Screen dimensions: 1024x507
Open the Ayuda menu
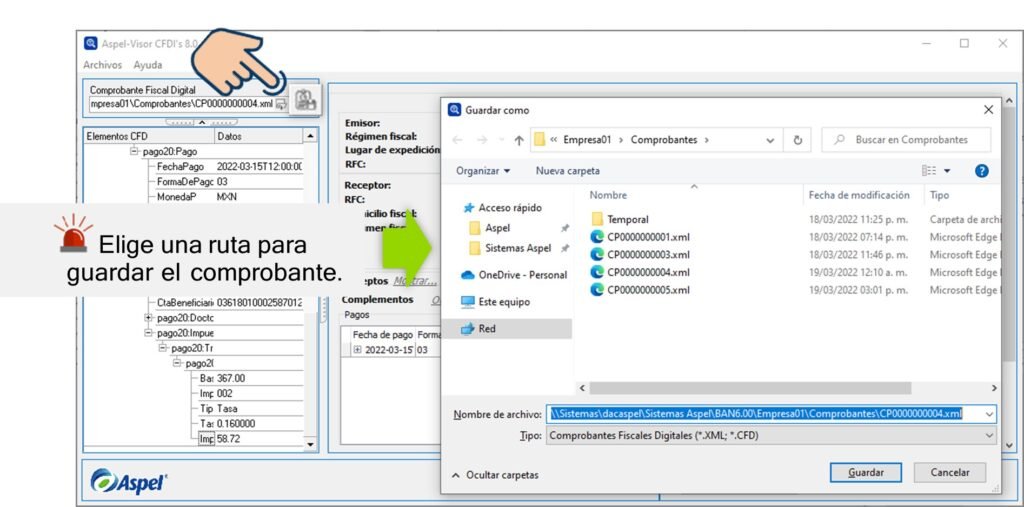148,65
